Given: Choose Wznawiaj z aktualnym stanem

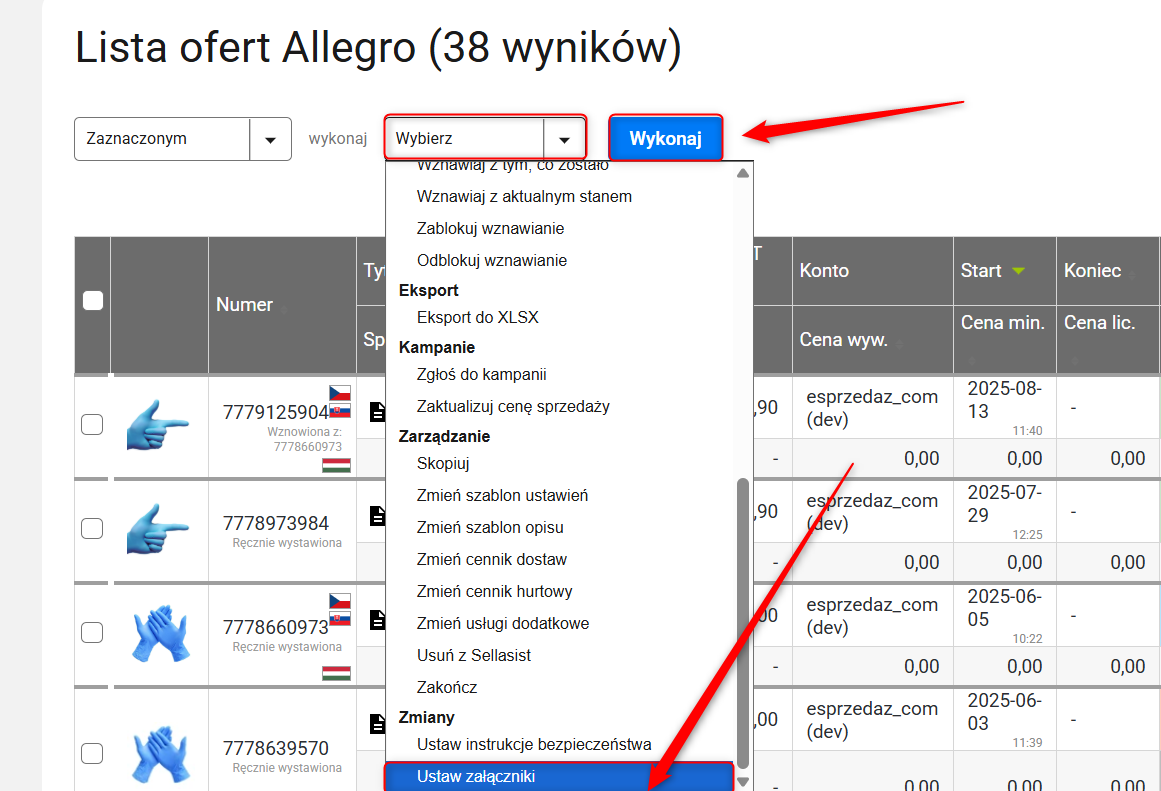Looking at the screenshot, I should click(524, 197).
